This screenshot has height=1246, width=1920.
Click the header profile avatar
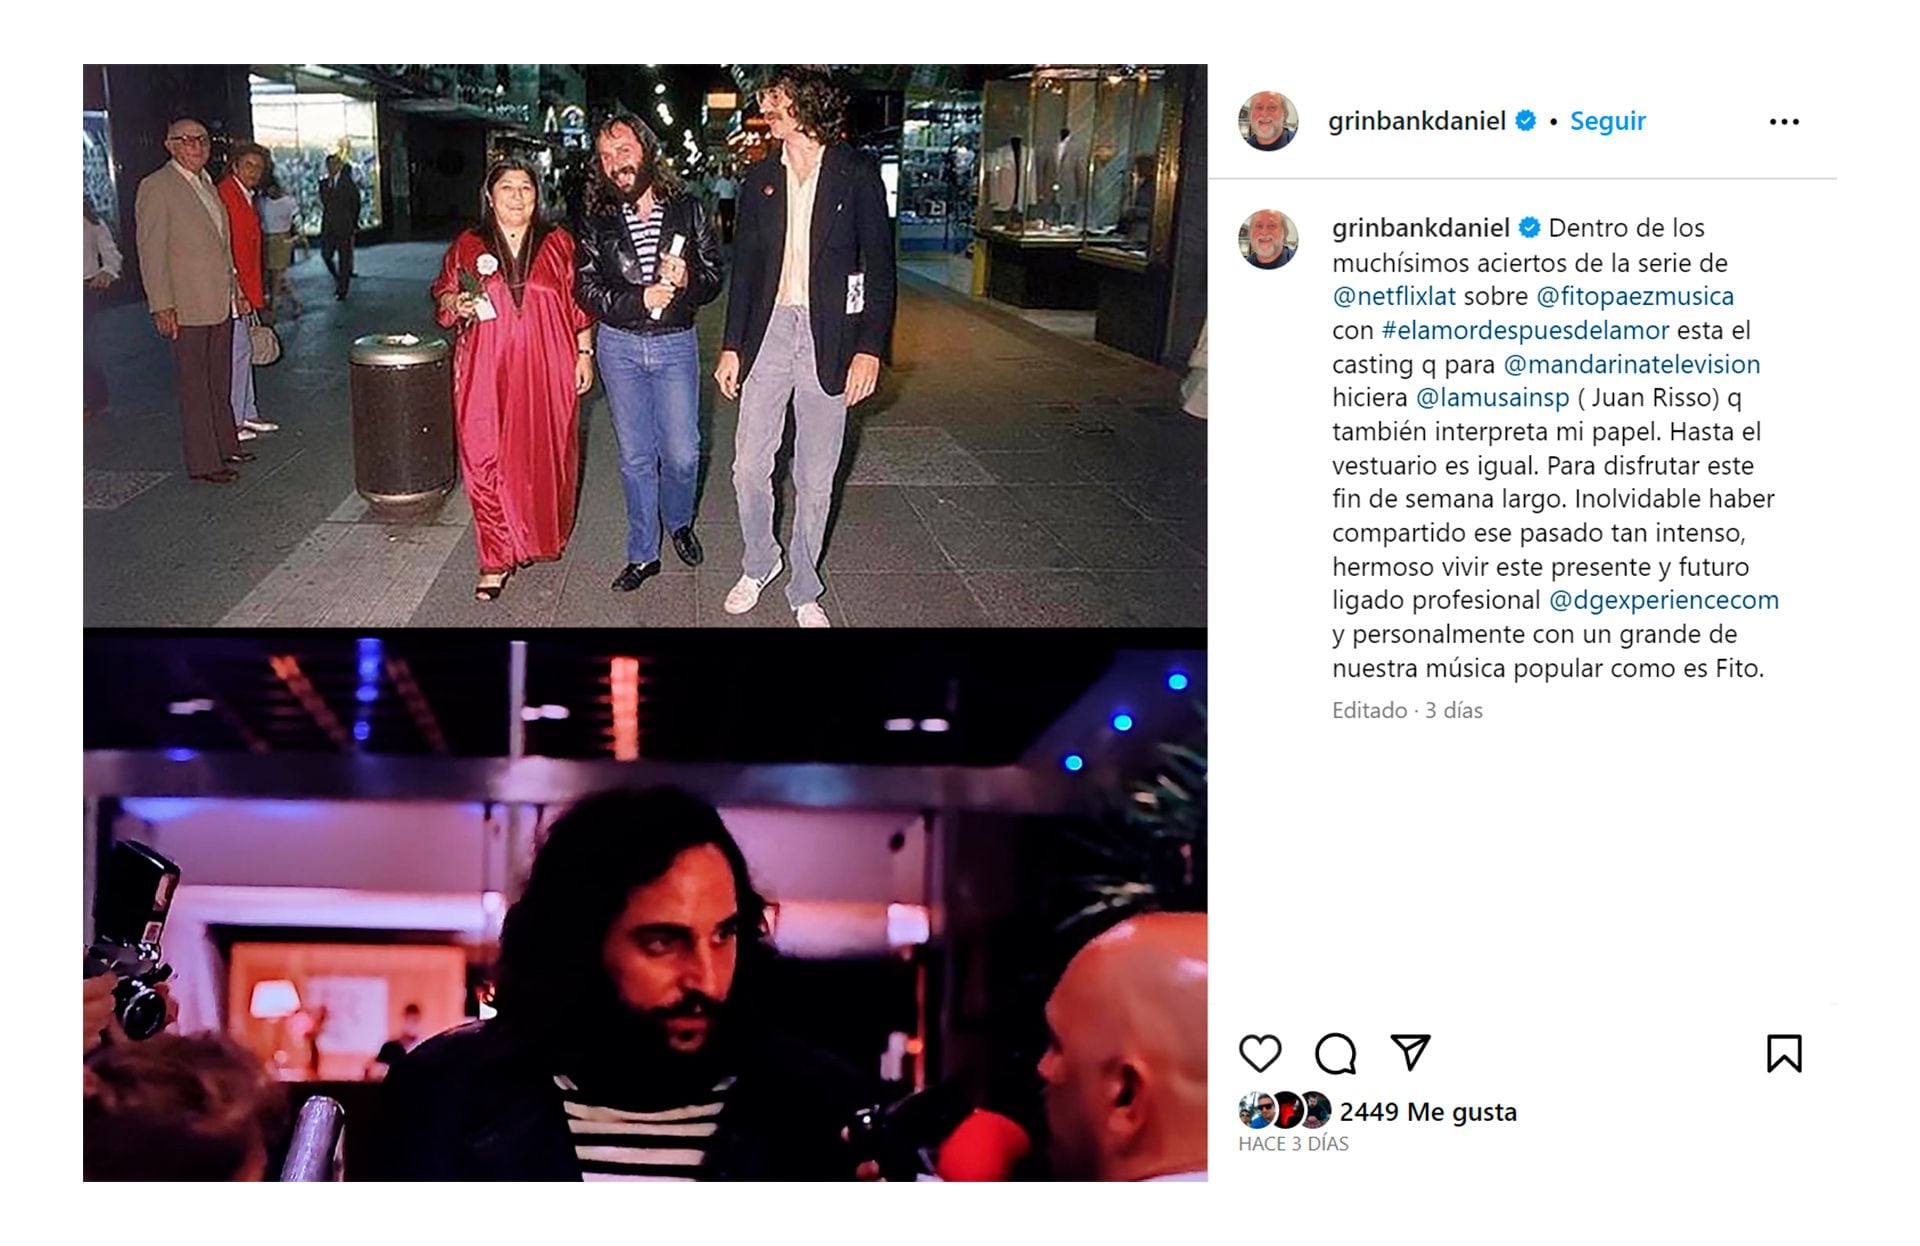[x=1268, y=121]
